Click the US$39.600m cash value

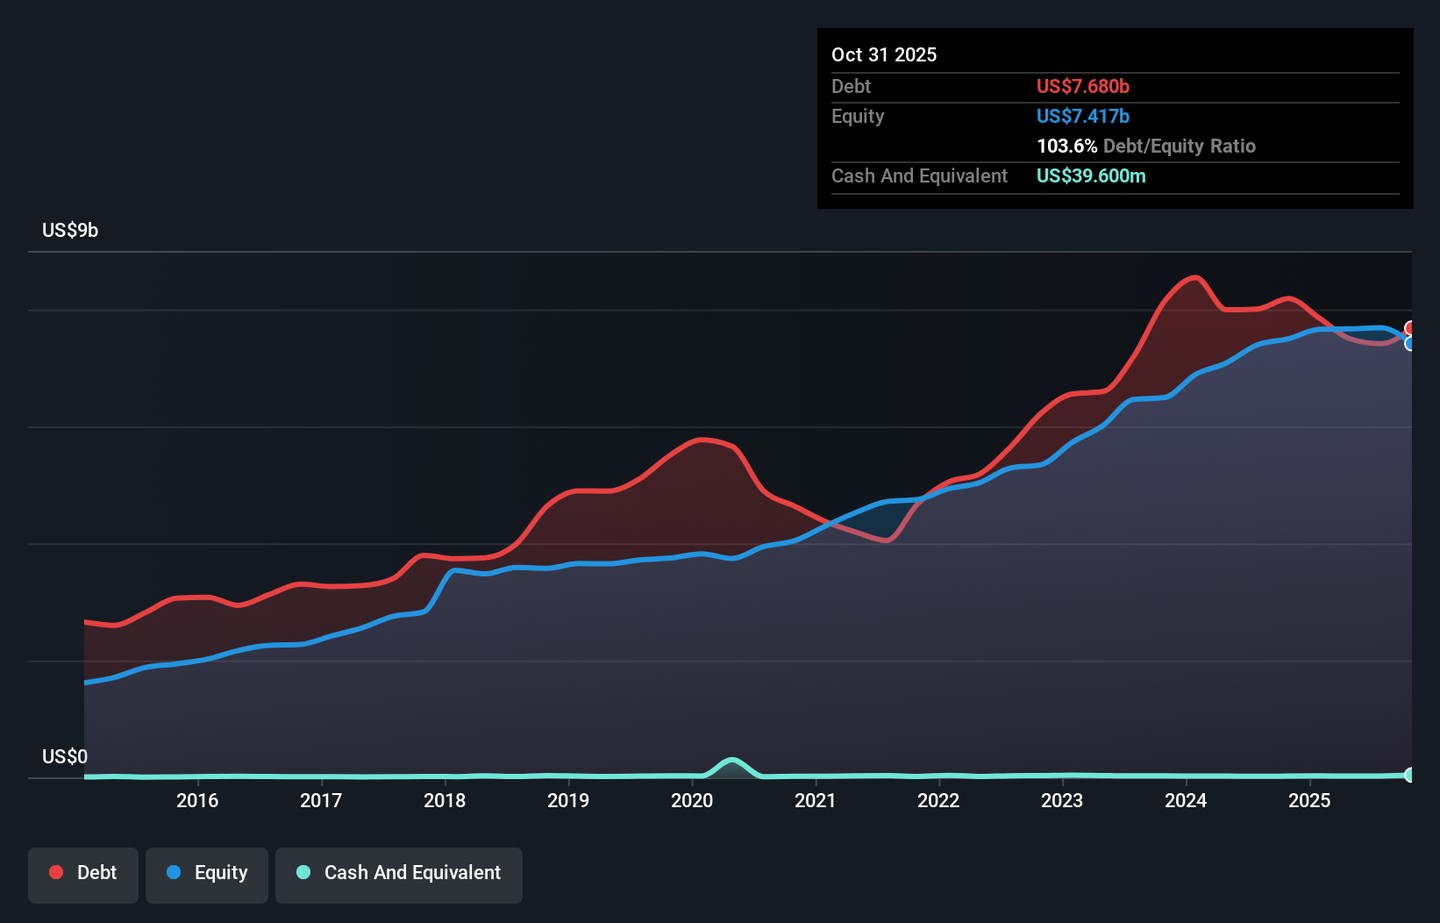pyautogui.click(x=1091, y=176)
